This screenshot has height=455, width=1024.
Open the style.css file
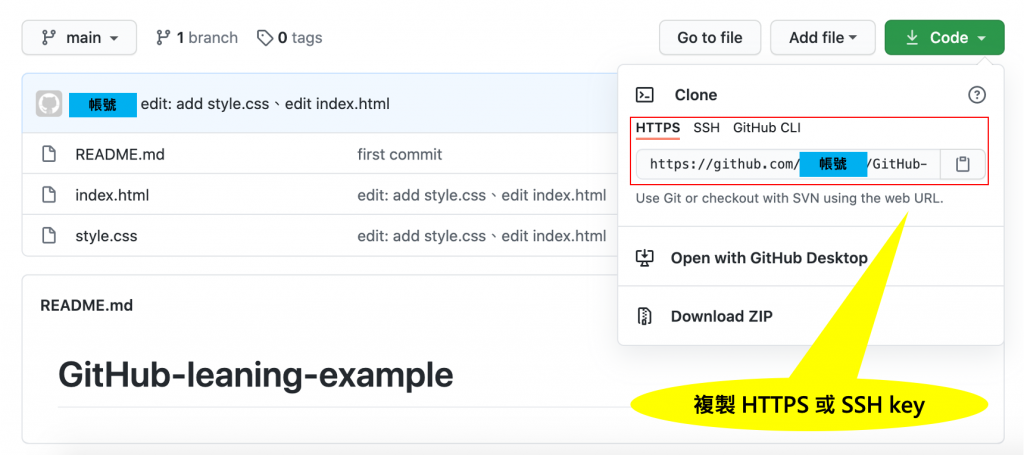pyautogui.click(x=106, y=236)
